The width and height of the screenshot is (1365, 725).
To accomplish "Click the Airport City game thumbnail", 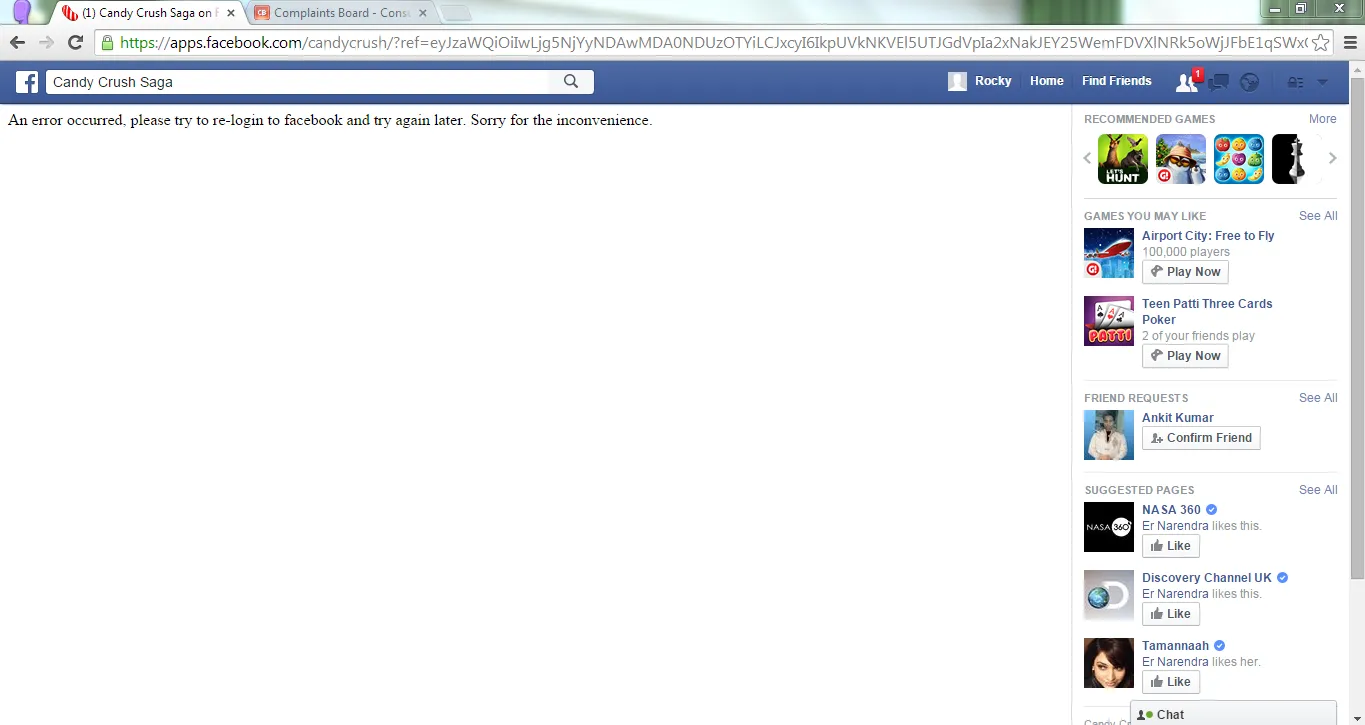I will pyautogui.click(x=1109, y=253).
